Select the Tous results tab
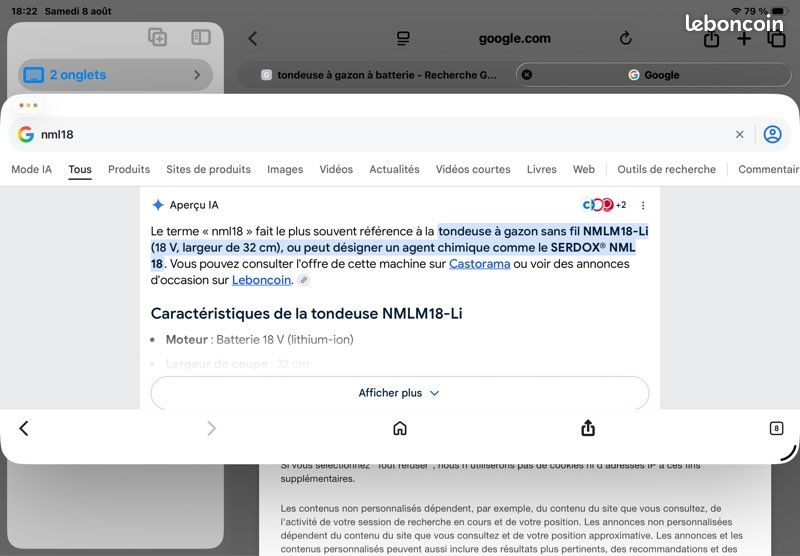The height and width of the screenshot is (556, 800). pos(80,169)
